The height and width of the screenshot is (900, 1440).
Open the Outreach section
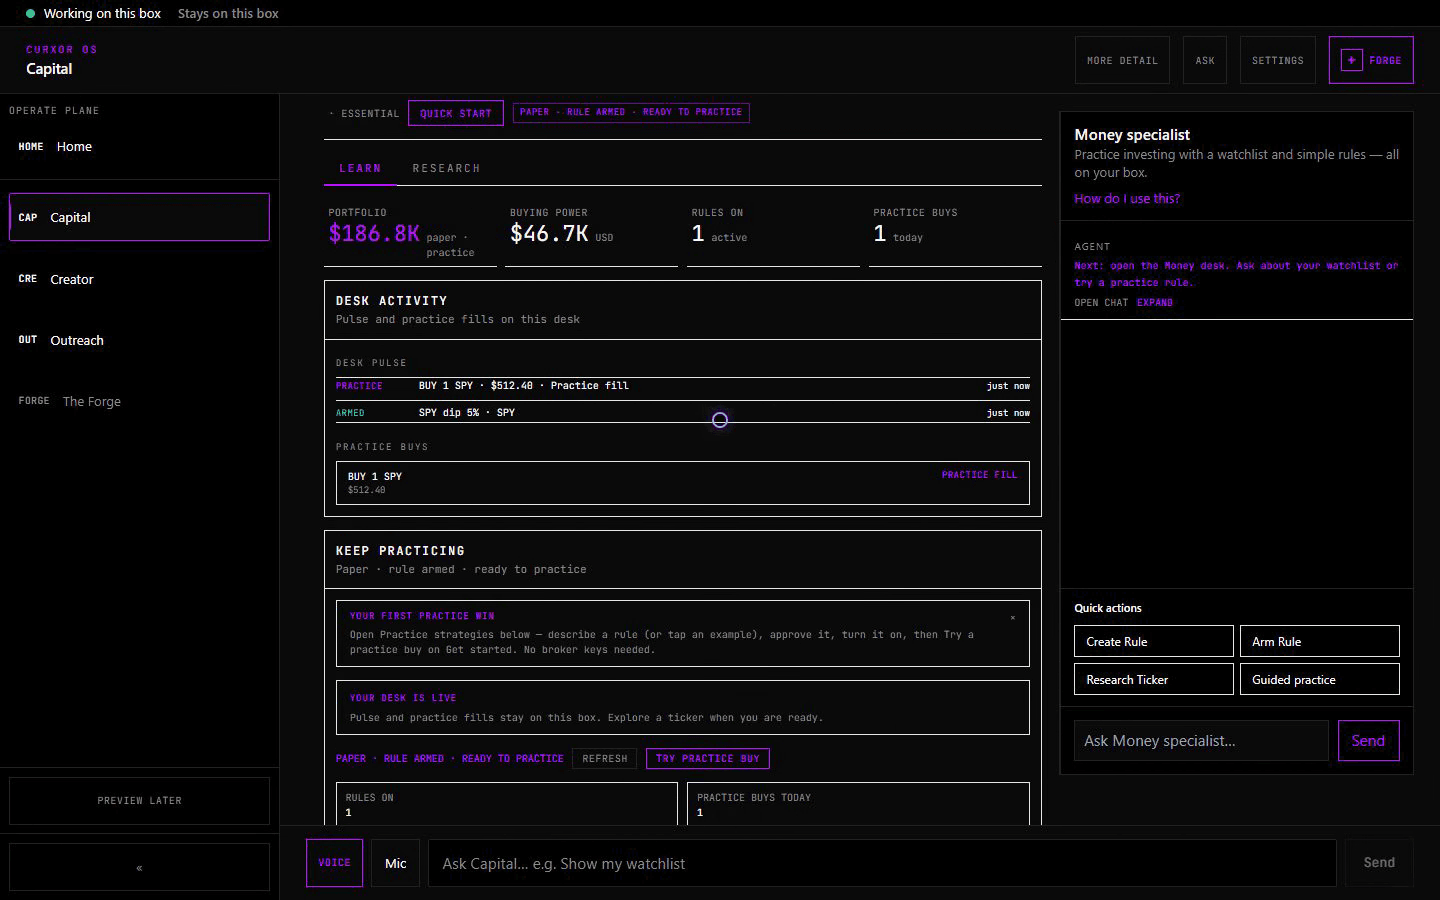(139, 340)
